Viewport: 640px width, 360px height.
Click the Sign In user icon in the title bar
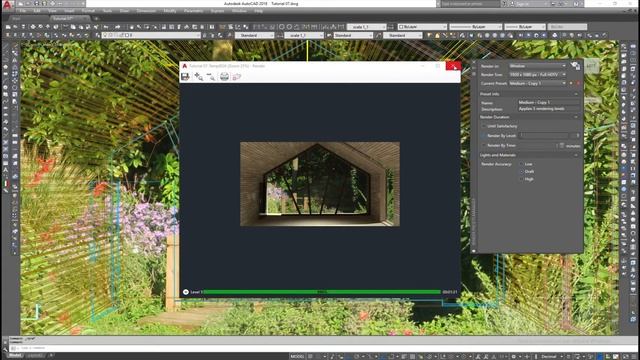(x=512, y=4)
